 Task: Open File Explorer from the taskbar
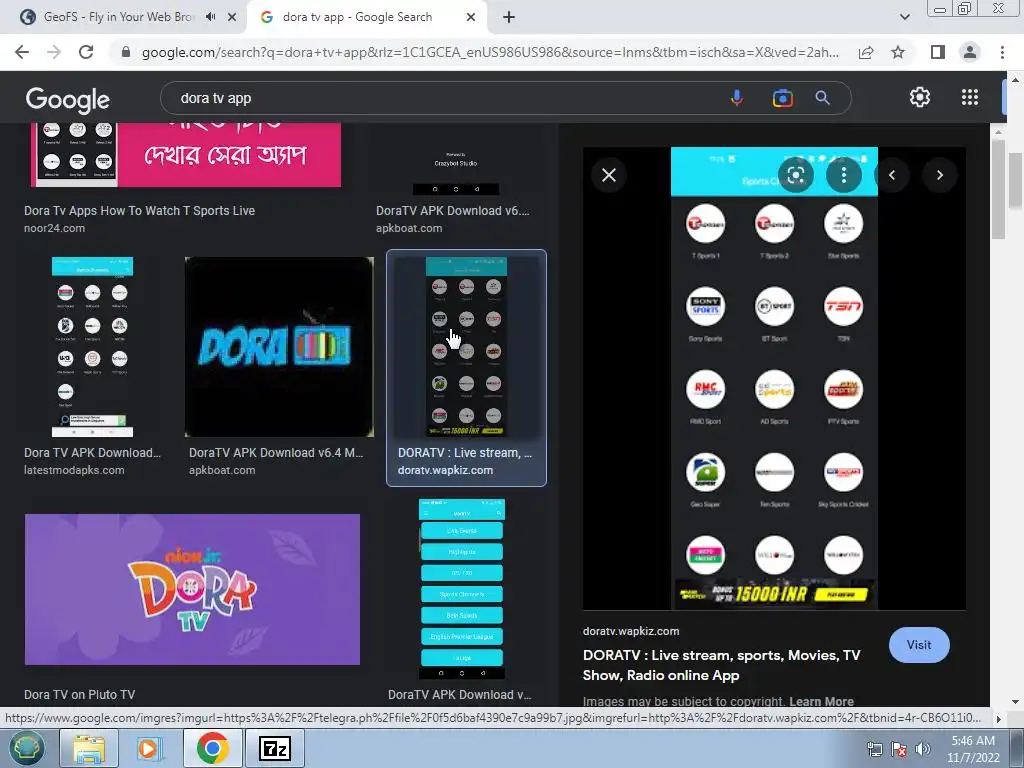pos(89,748)
